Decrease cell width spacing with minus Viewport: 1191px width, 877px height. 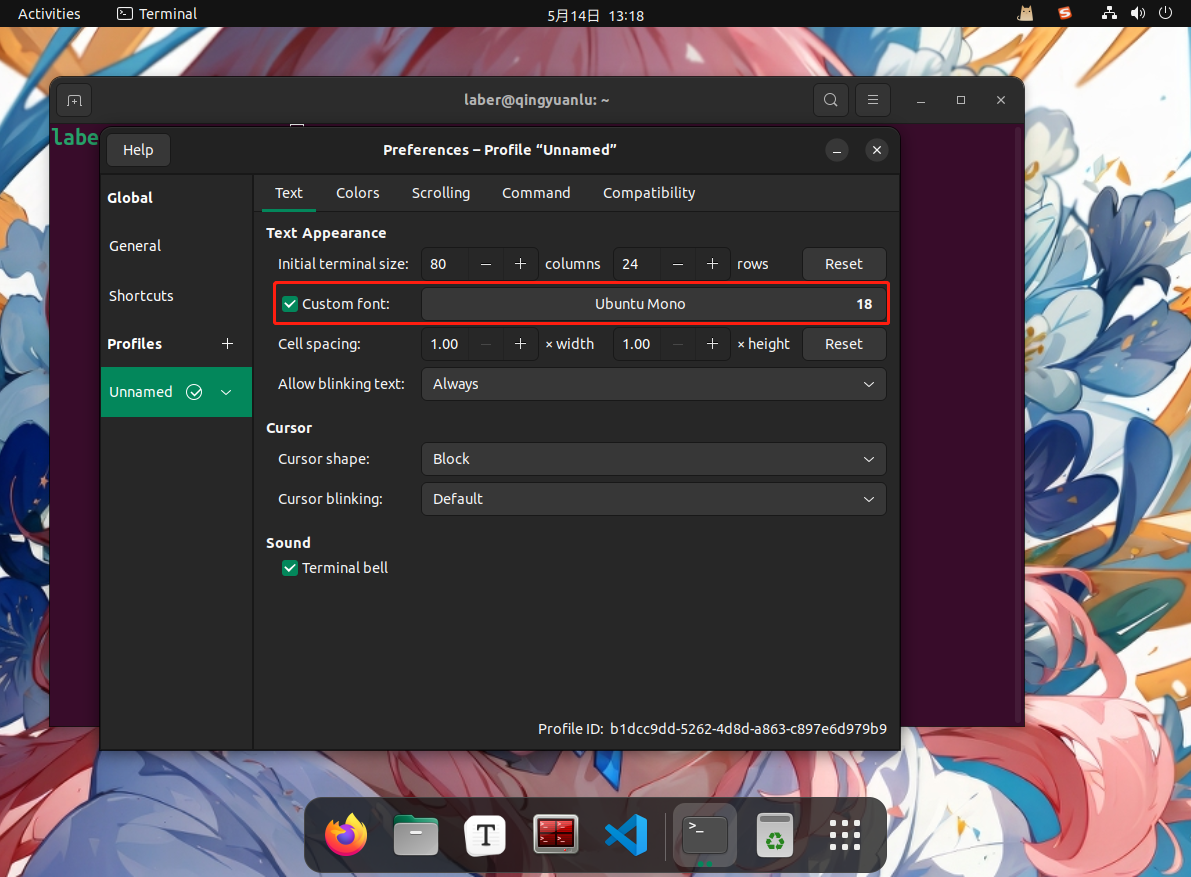[486, 344]
